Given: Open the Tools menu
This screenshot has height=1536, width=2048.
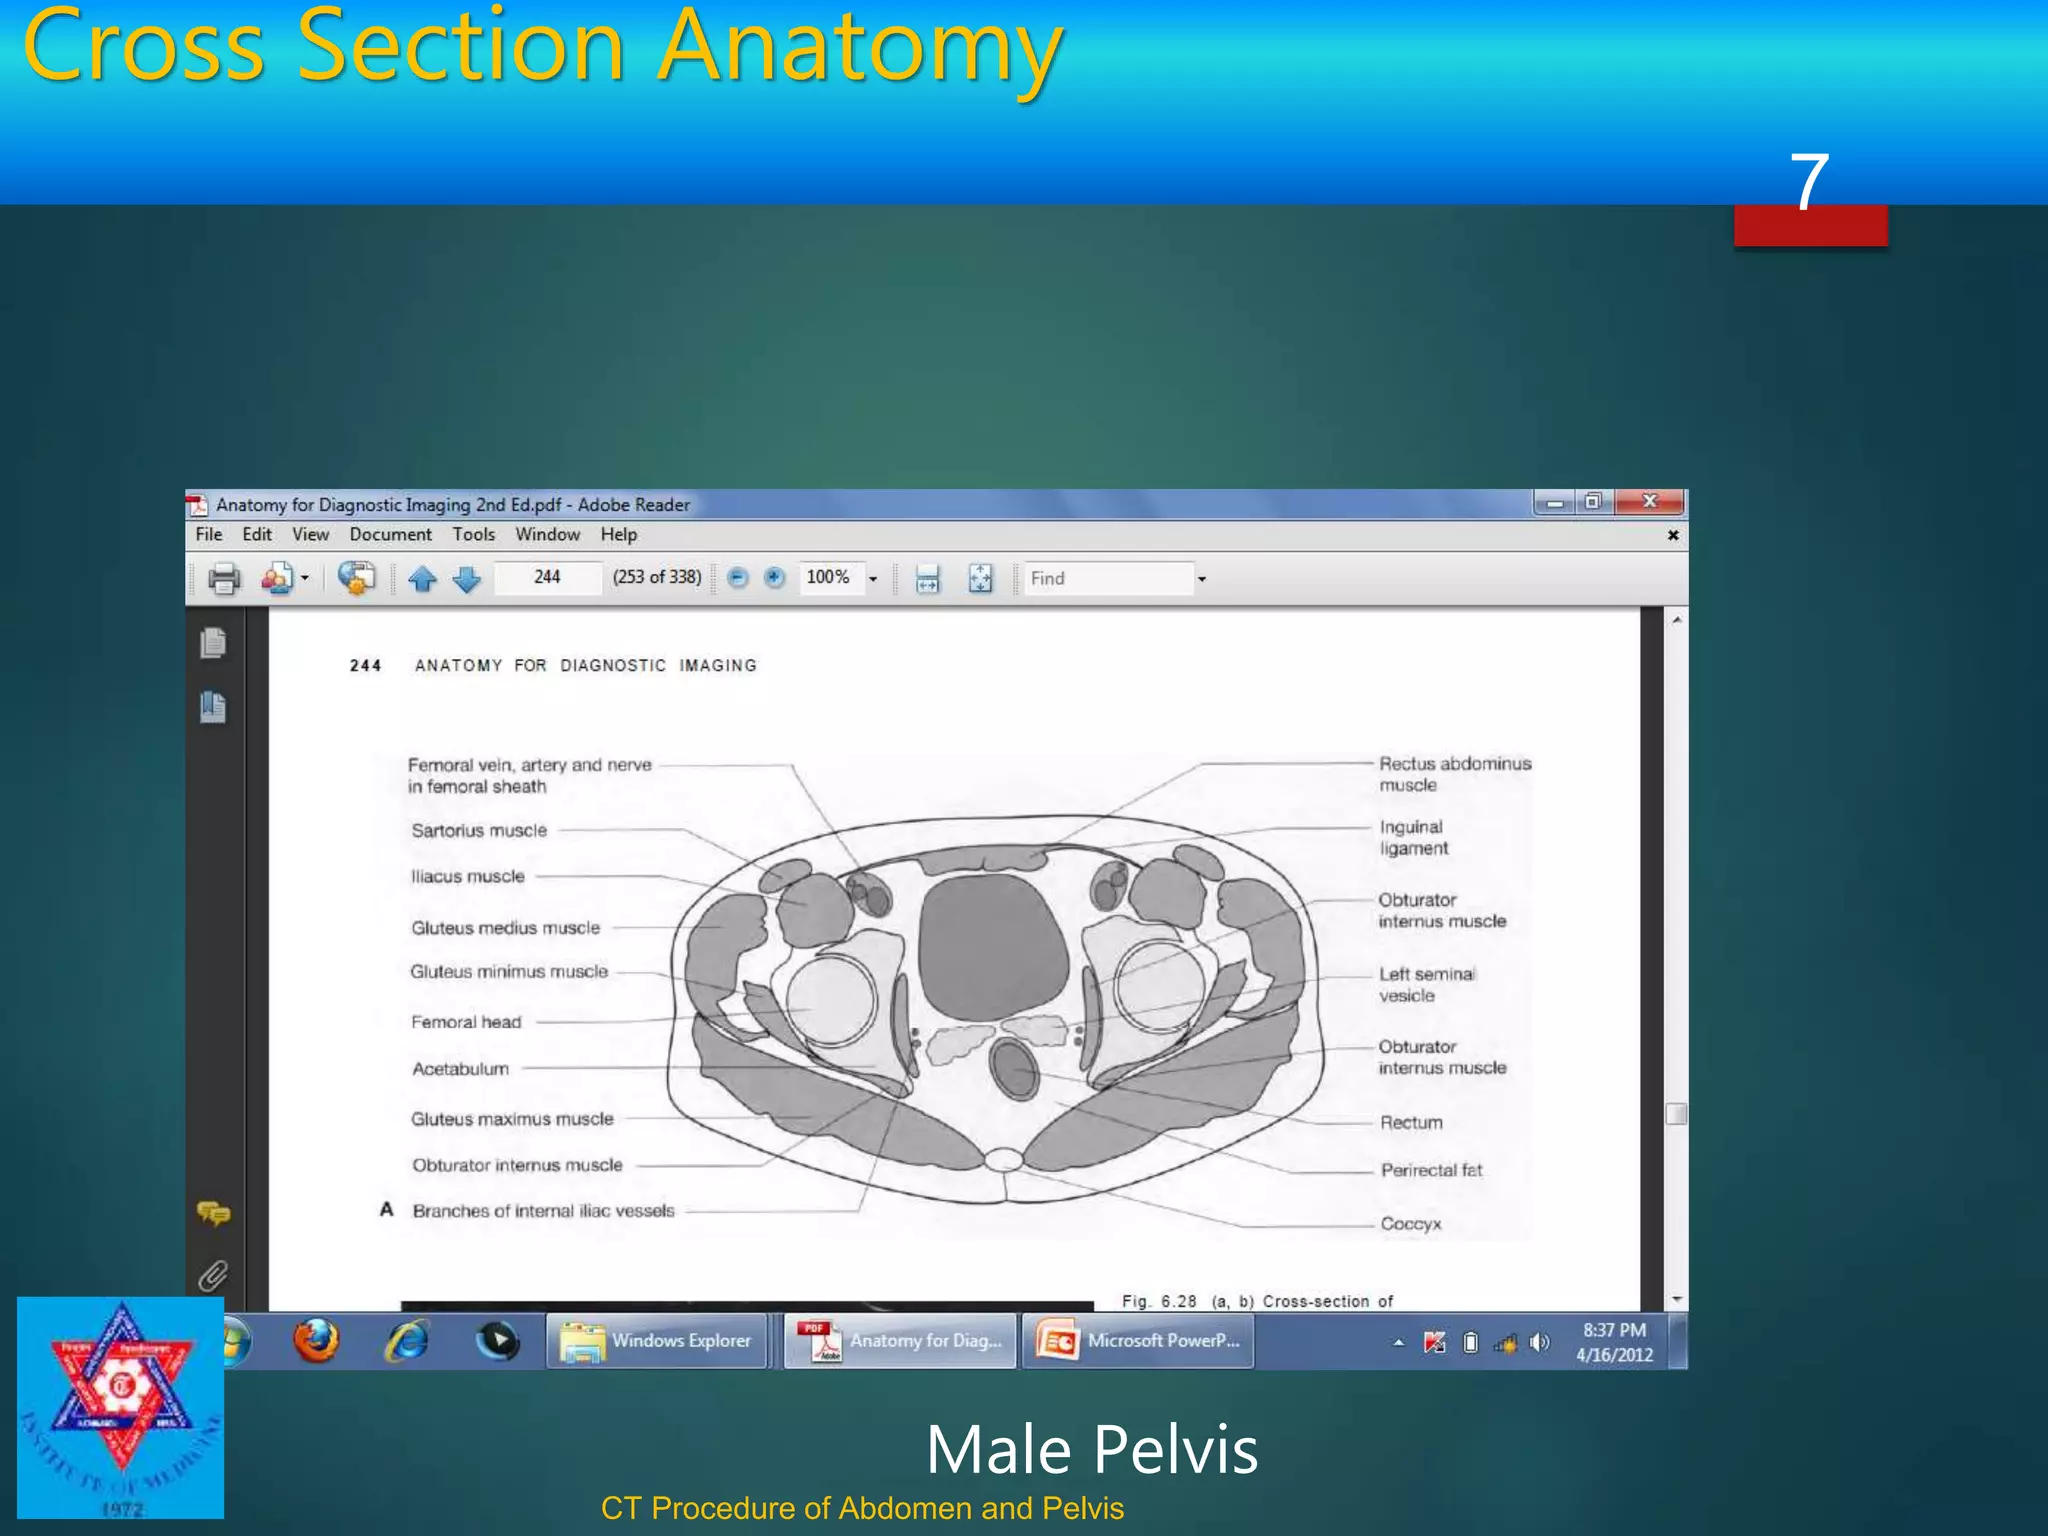Looking at the screenshot, I should click(474, 534).
